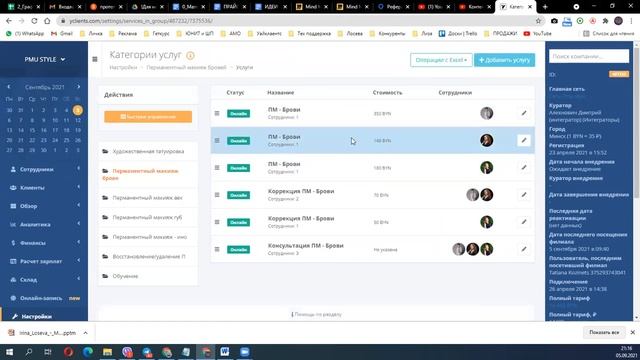
Task: Select Перманентный макияж век category
Action: (x=148, y=198)
